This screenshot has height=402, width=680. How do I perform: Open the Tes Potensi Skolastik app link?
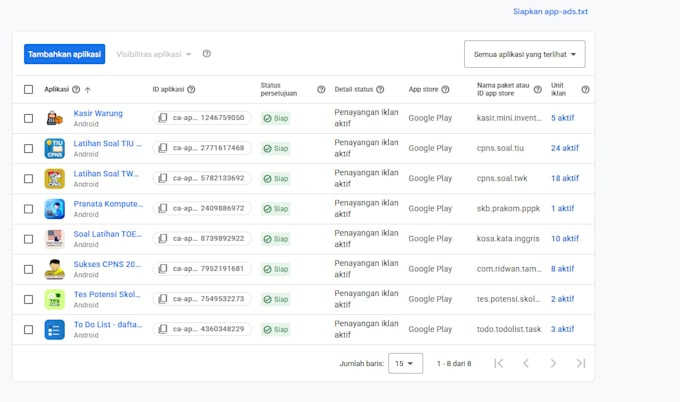107,294
